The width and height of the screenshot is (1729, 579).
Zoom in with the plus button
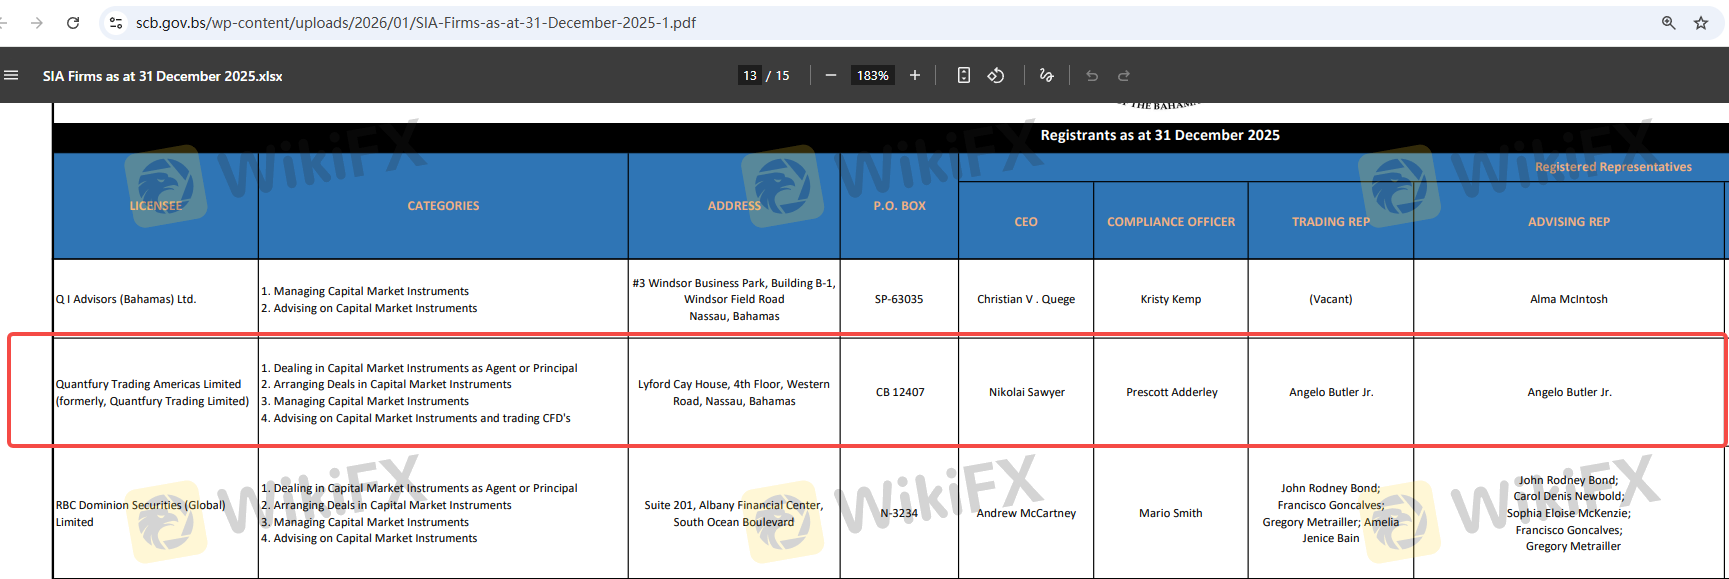(914, 75)
